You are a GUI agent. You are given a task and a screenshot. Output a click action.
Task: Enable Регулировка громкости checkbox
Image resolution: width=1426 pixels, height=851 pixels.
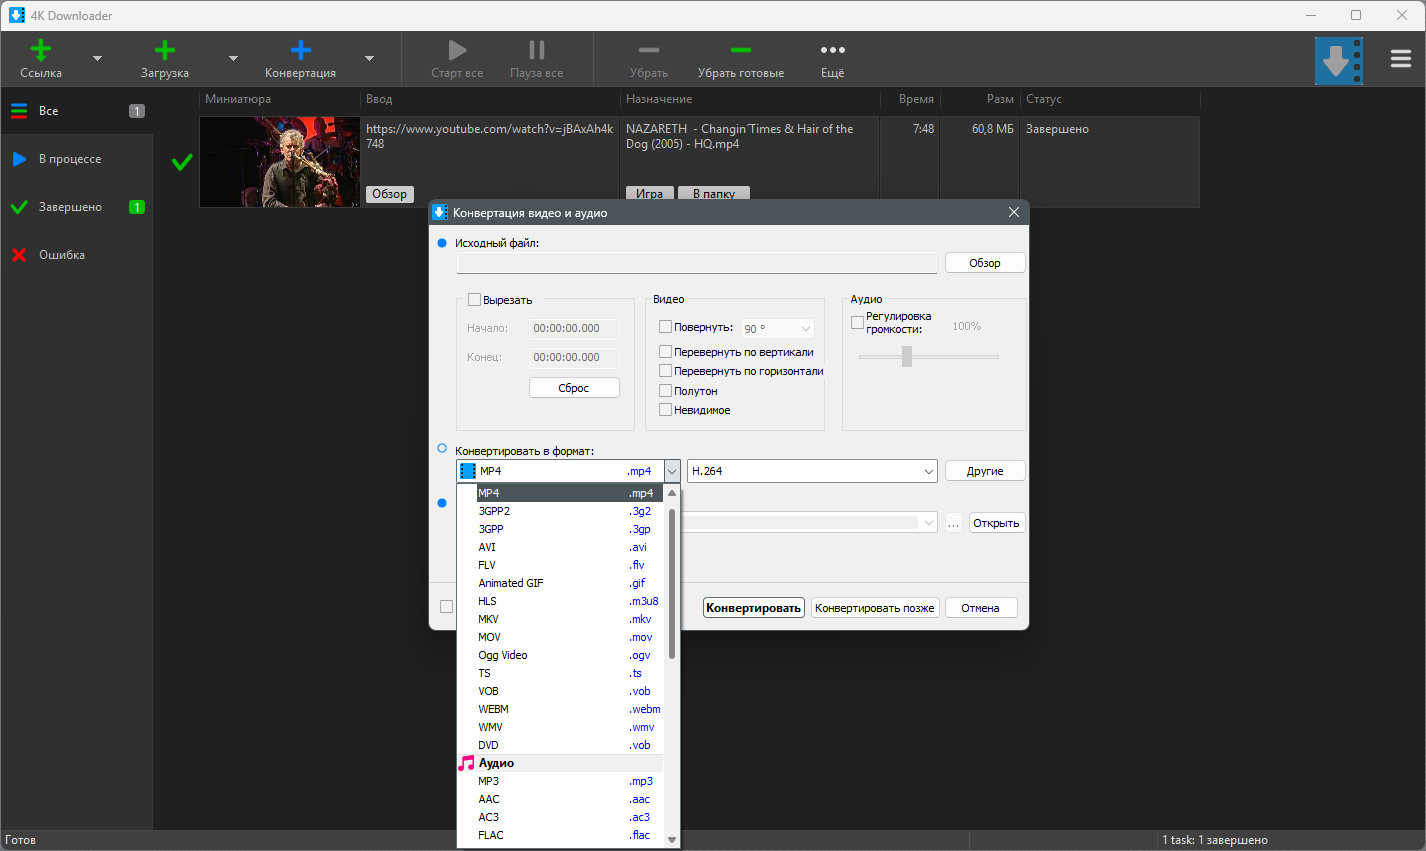[857, 322]
